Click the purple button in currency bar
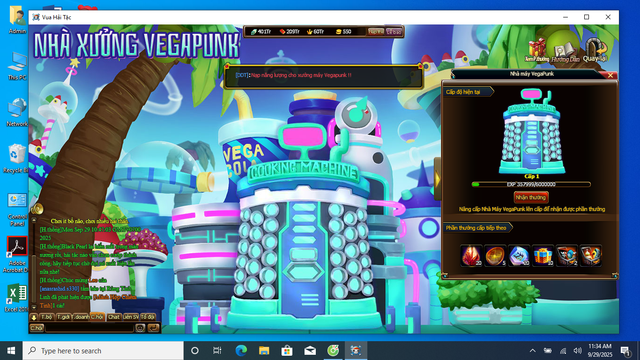This screenshot has height=360, width=640. (x=394, y=31)
